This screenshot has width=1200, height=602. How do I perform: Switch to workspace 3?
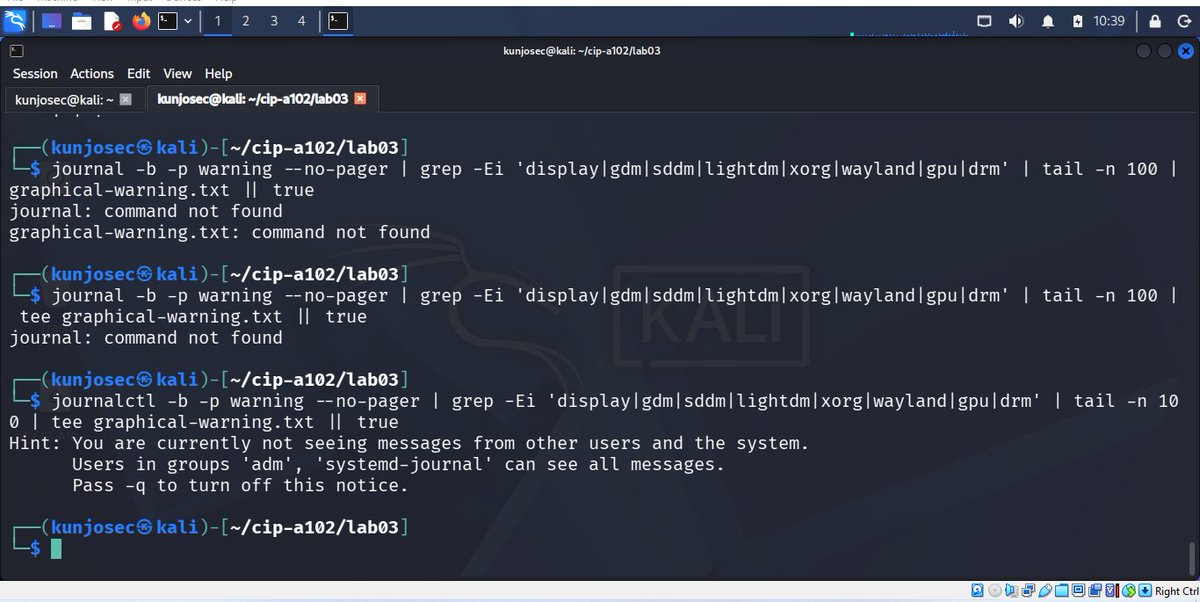(273, 20)
